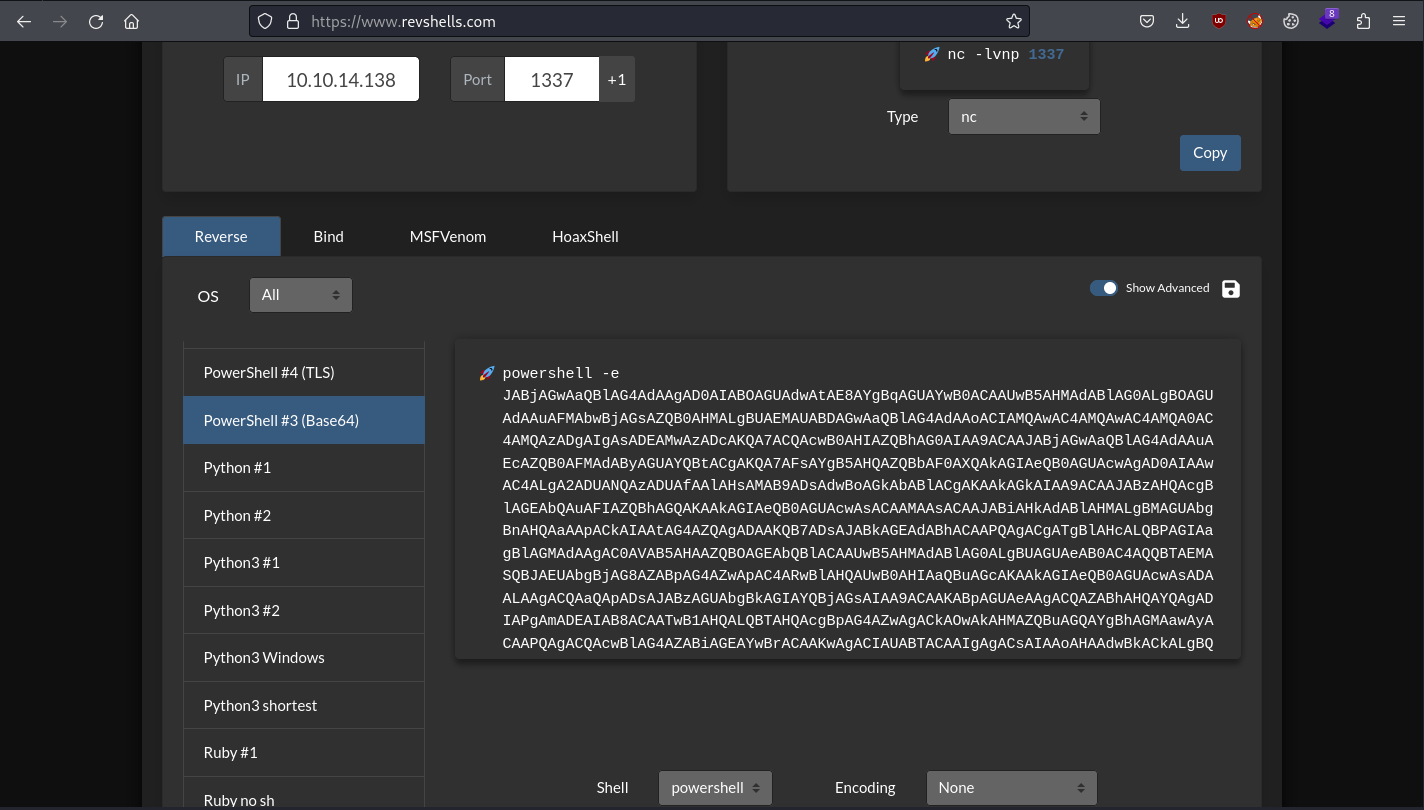The width and height of the screenshot is (1424, 810).
Task: Click the Port number input field
Action: coord(552,79)
